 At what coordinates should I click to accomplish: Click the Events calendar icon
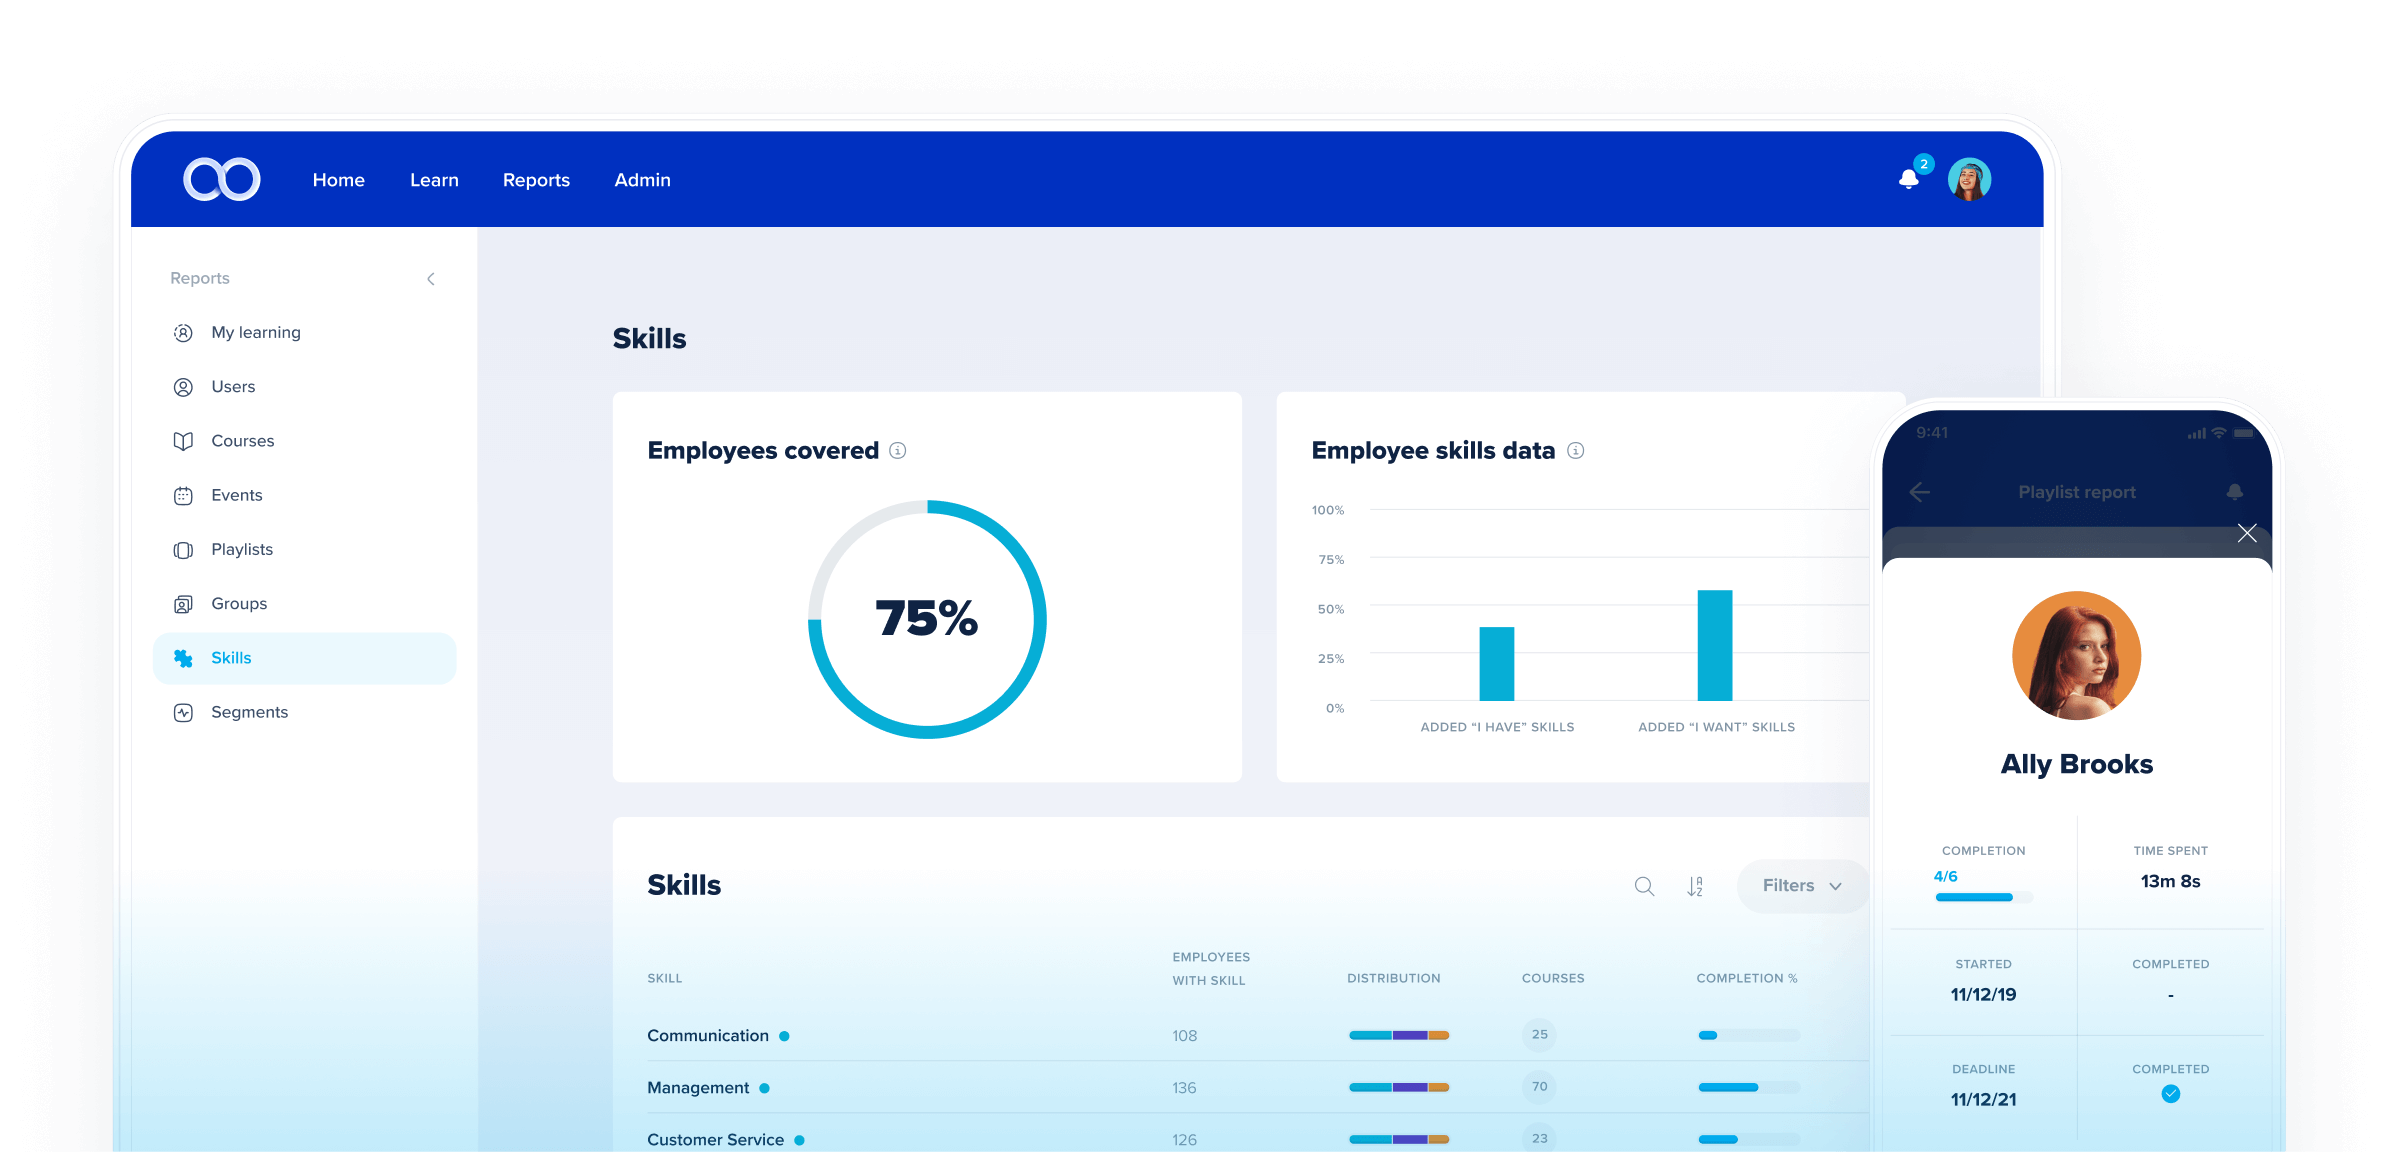point(184,494)
